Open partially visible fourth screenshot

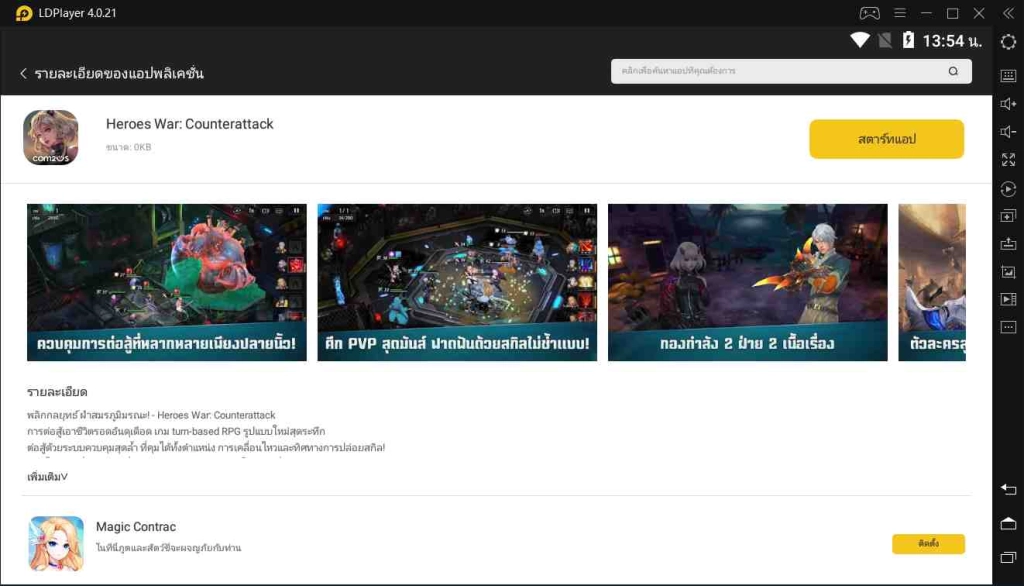click(932, 282)
